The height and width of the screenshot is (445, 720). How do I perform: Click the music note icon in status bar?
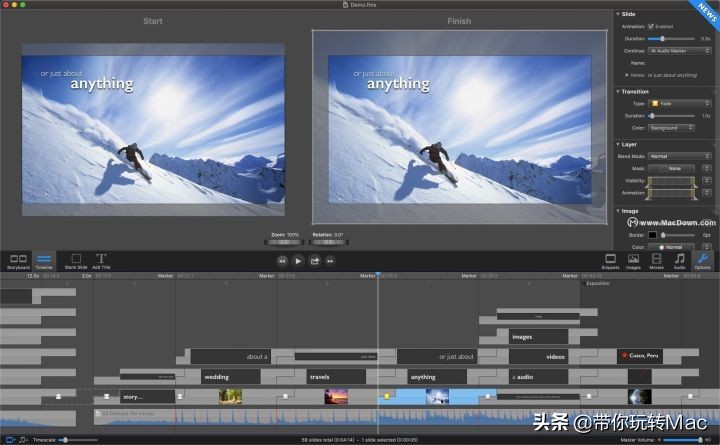(23, 440)
